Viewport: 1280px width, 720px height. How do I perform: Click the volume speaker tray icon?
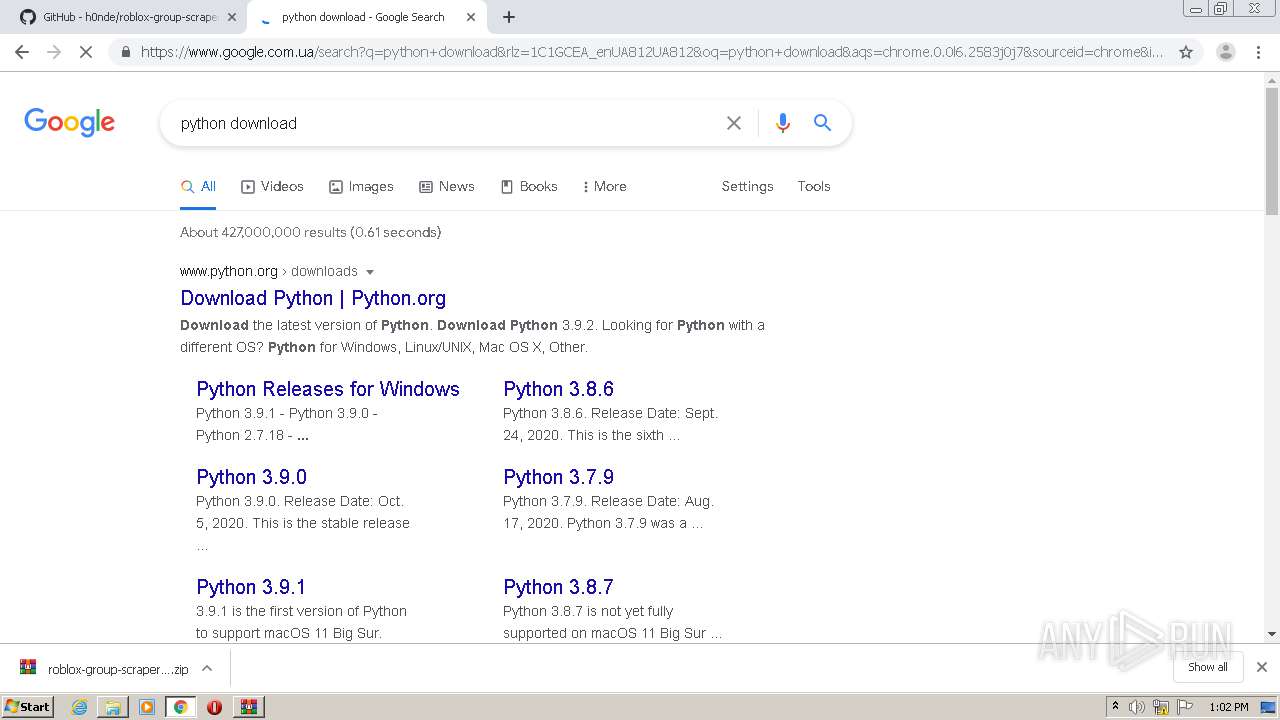1137,707
